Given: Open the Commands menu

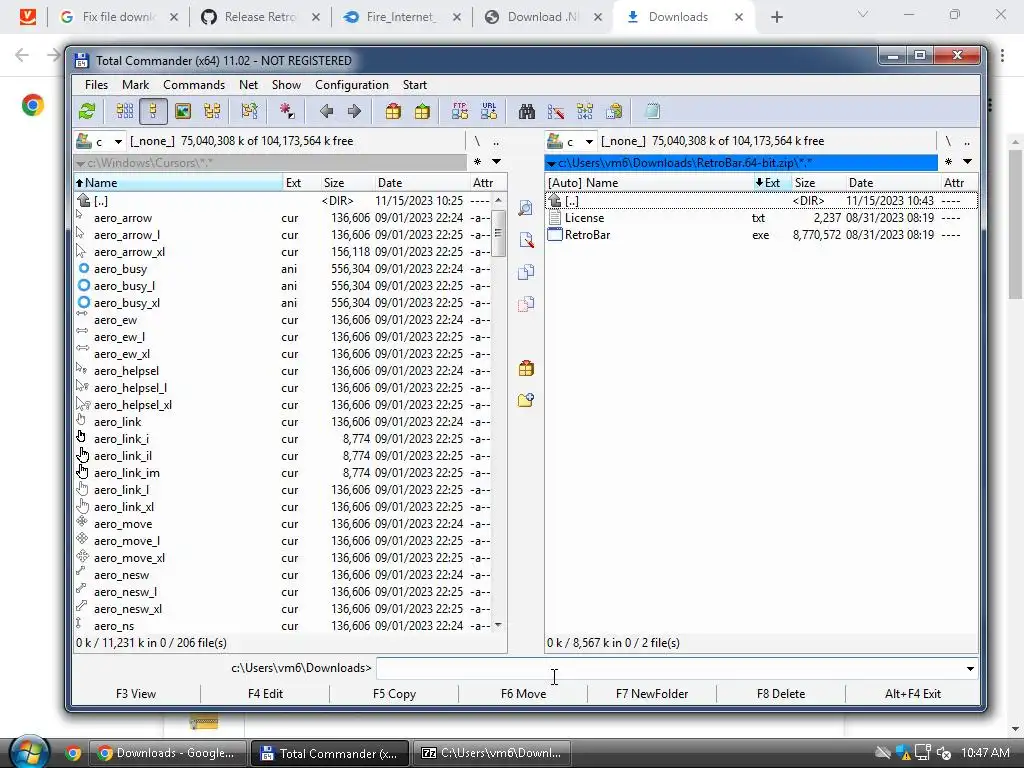Looking at the screenshot, I should click(x=194, y=85).
